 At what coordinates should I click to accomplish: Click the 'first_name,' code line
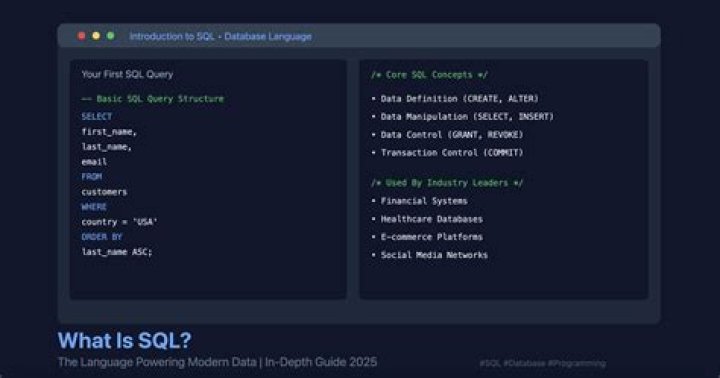[109, 132]
